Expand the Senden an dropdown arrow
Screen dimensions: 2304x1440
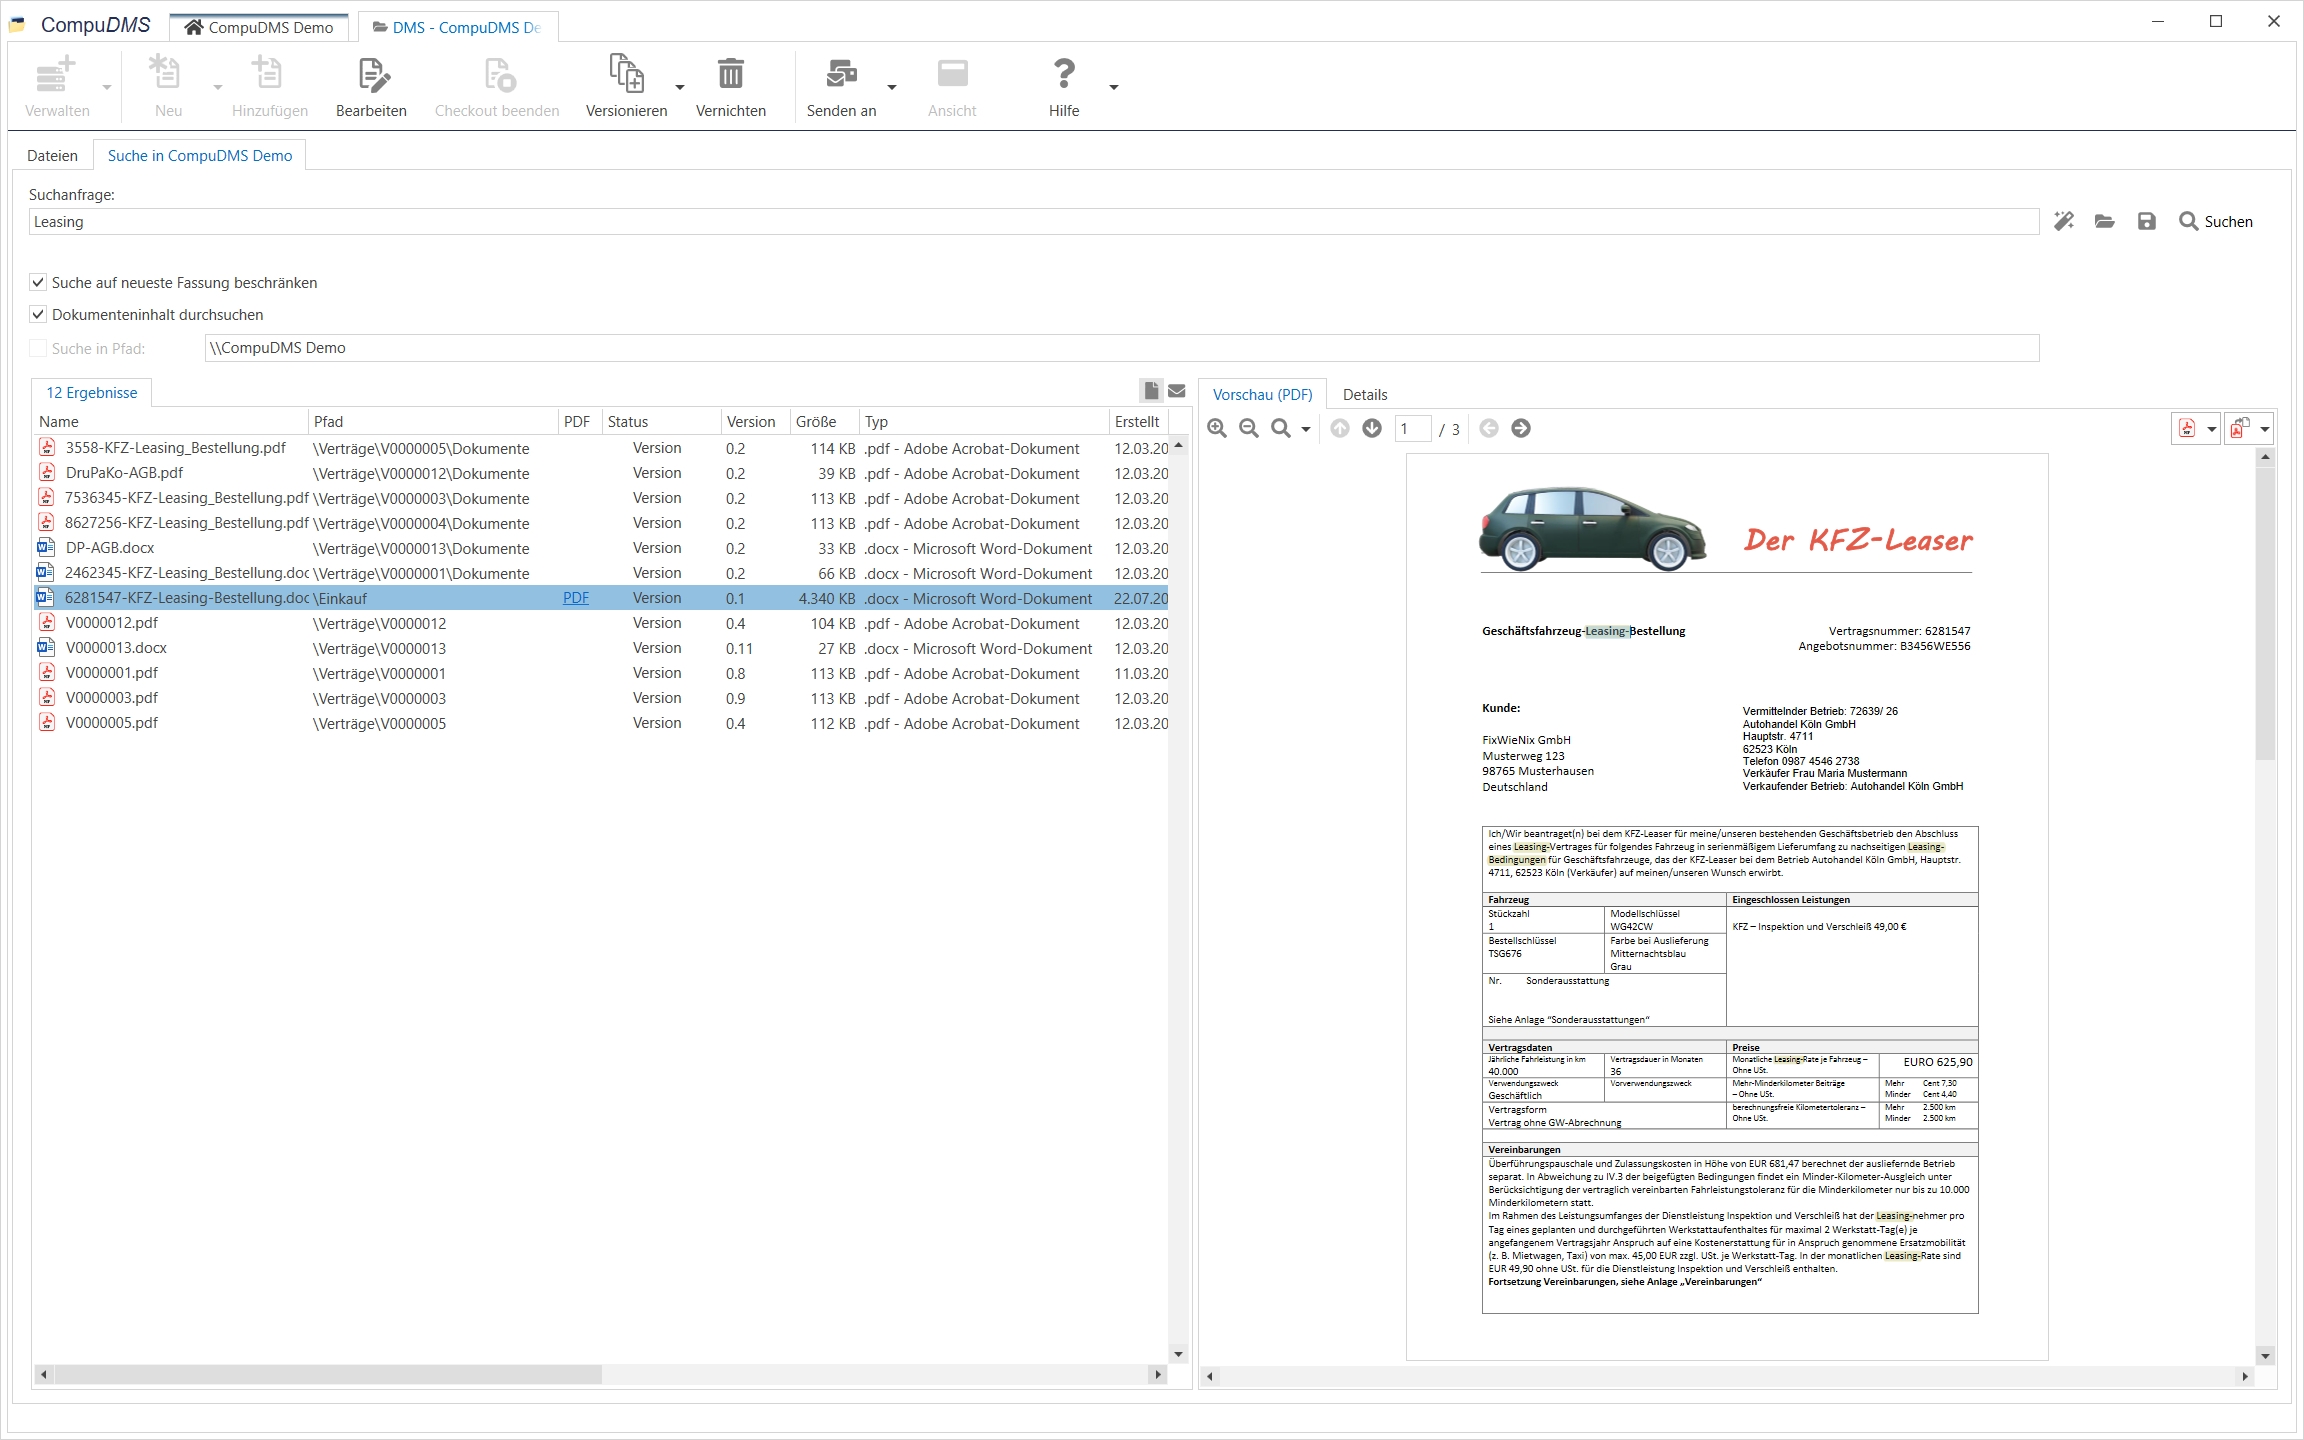892,88
